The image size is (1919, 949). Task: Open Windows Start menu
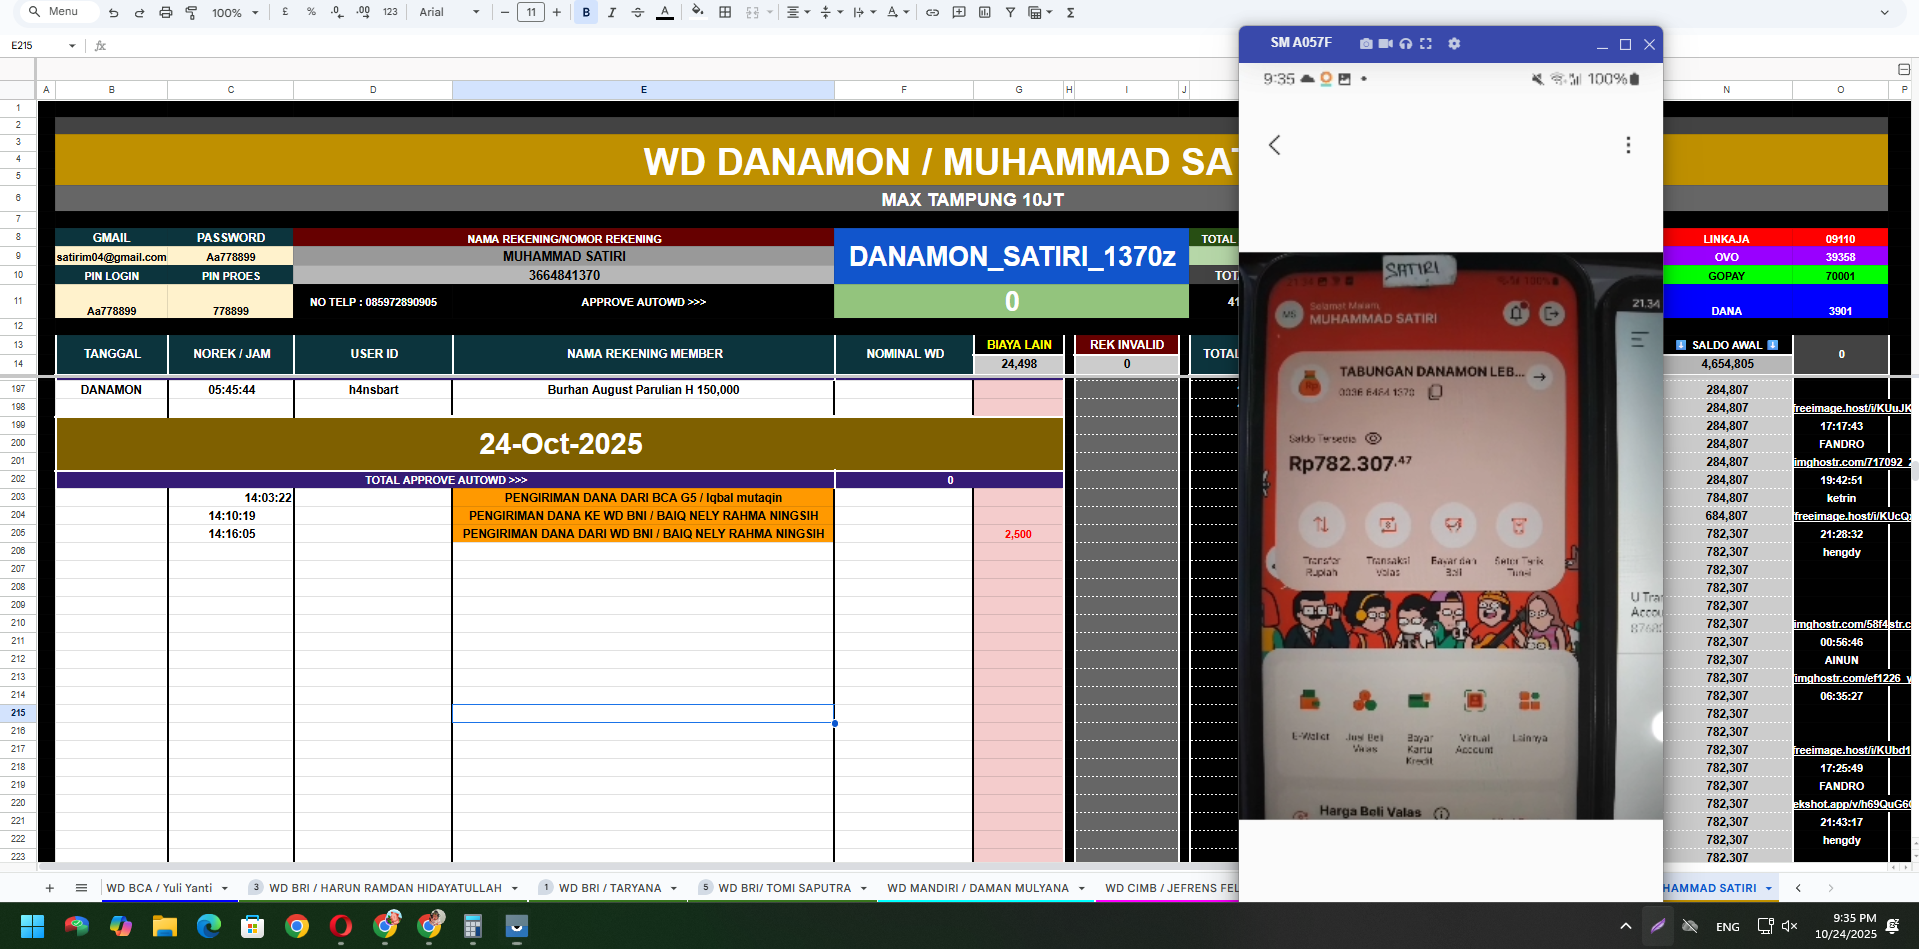pyautogui.click(x=32, y=926)
